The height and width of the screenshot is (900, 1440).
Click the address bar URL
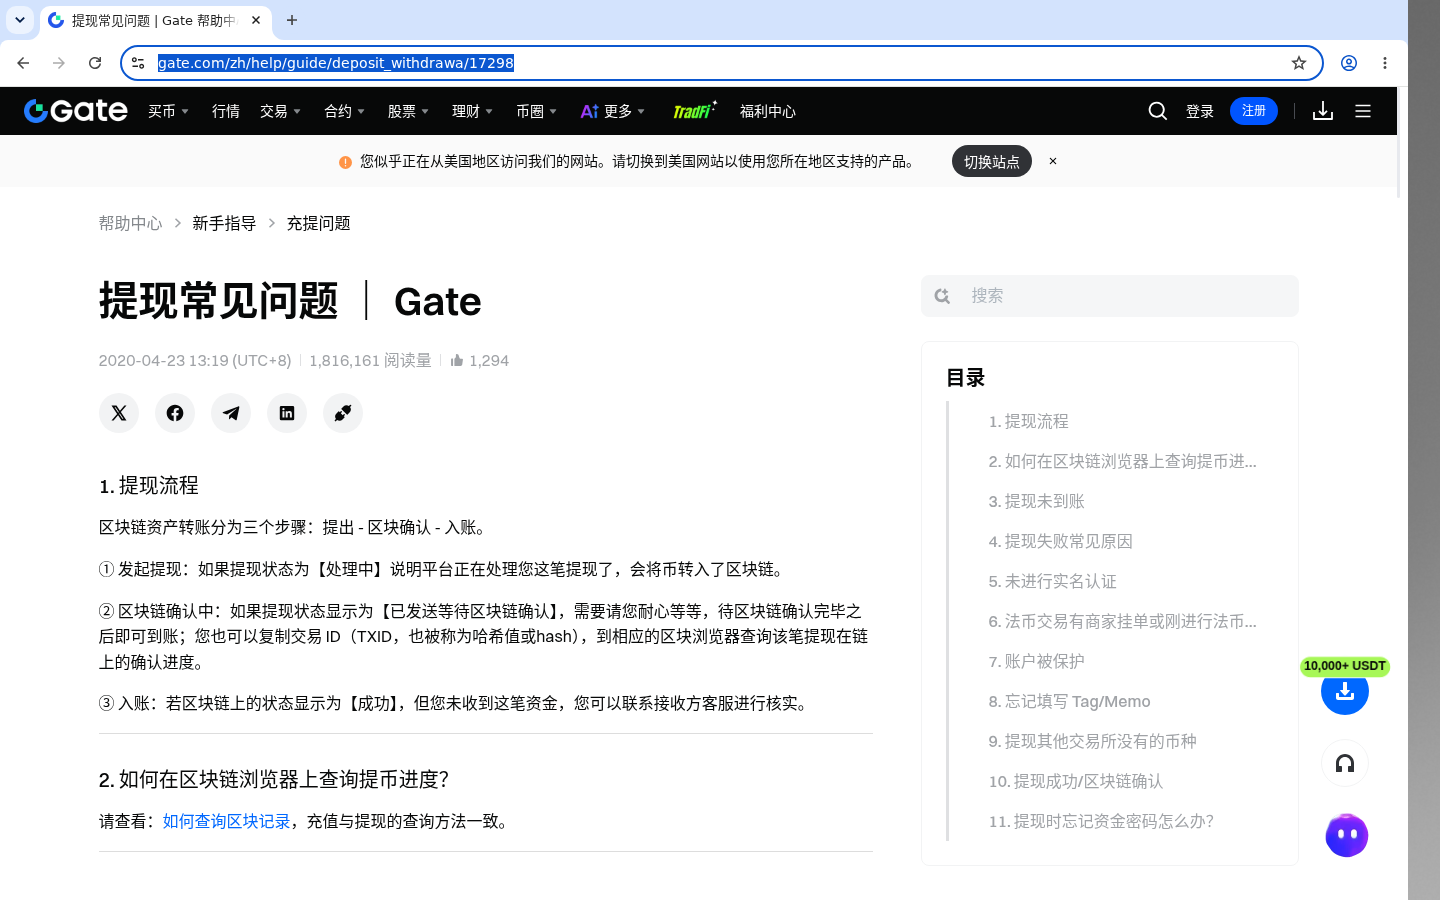point(336,63)
